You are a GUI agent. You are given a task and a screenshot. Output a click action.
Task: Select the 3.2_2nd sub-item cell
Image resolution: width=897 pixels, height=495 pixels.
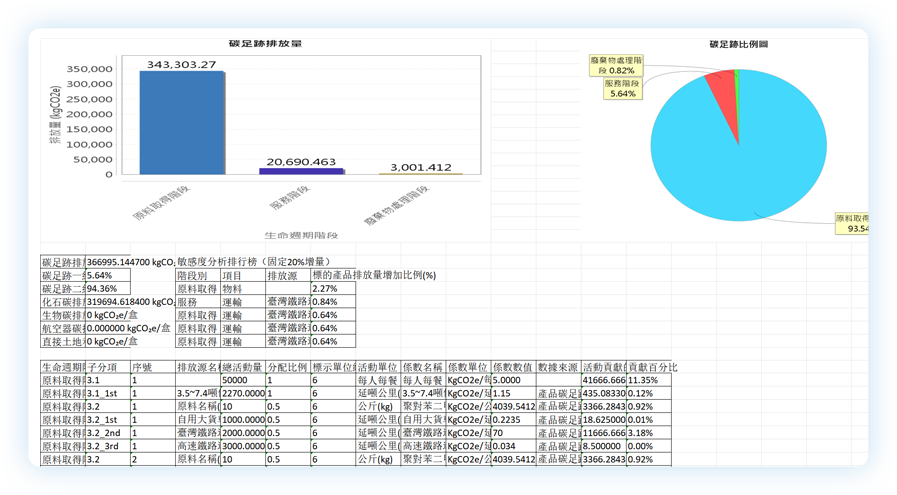coord(108,433)
